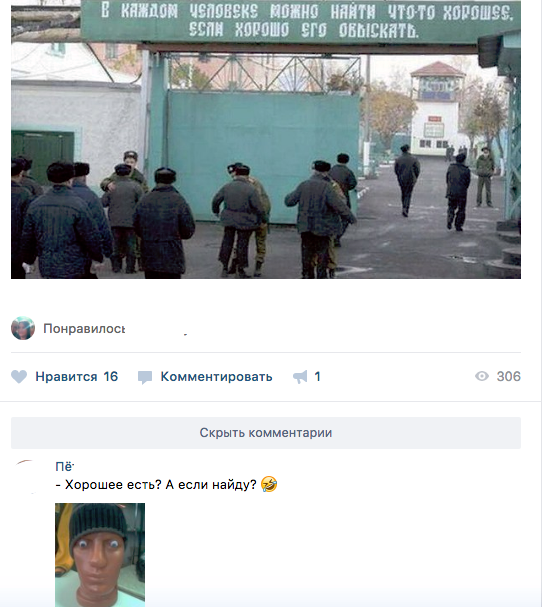The width and height of the screenshot is (542, 607).
Task: Click the Комментировать link
Action: point(216,377)
